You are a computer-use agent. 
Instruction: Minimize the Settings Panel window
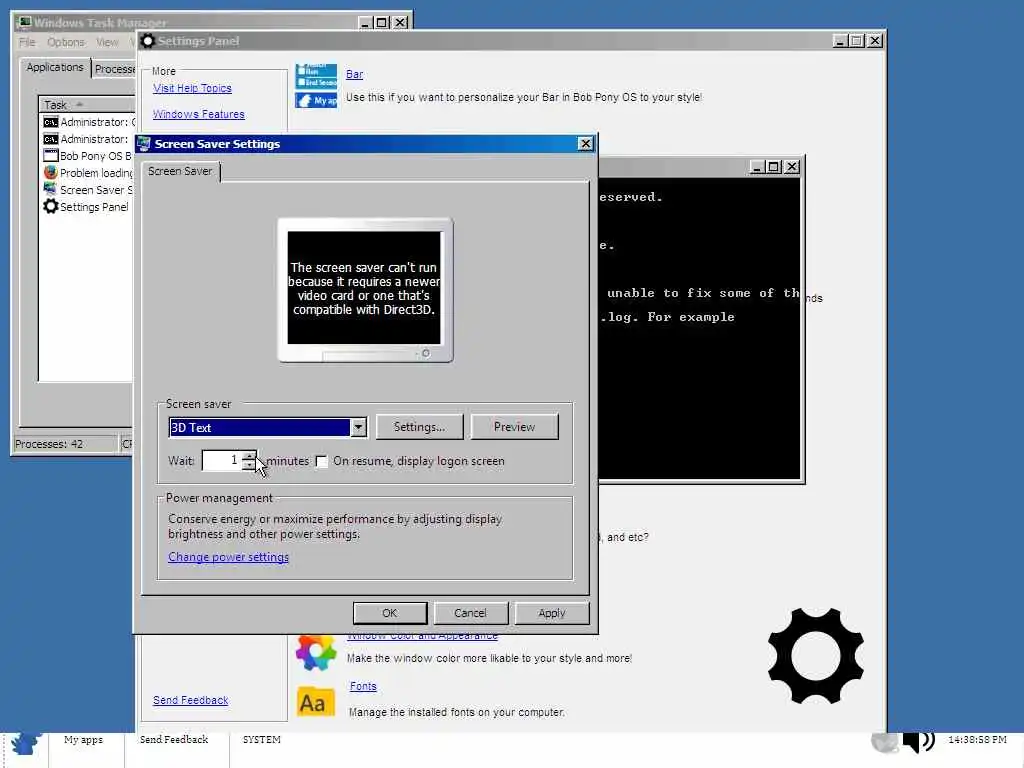(x=840, y=41)
